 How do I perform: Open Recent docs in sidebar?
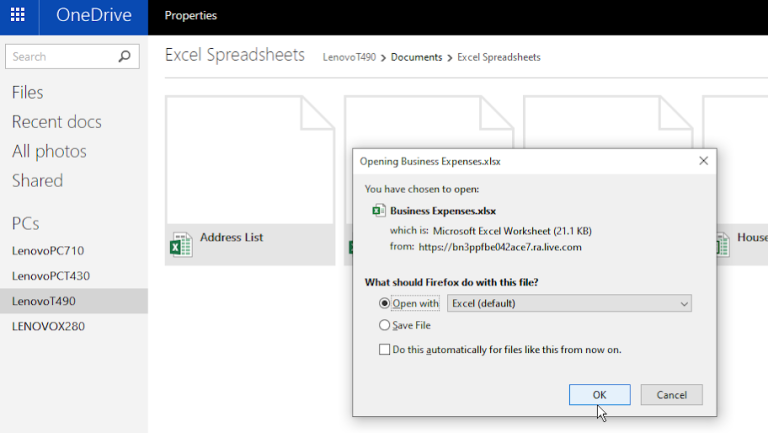pos(56,122)
